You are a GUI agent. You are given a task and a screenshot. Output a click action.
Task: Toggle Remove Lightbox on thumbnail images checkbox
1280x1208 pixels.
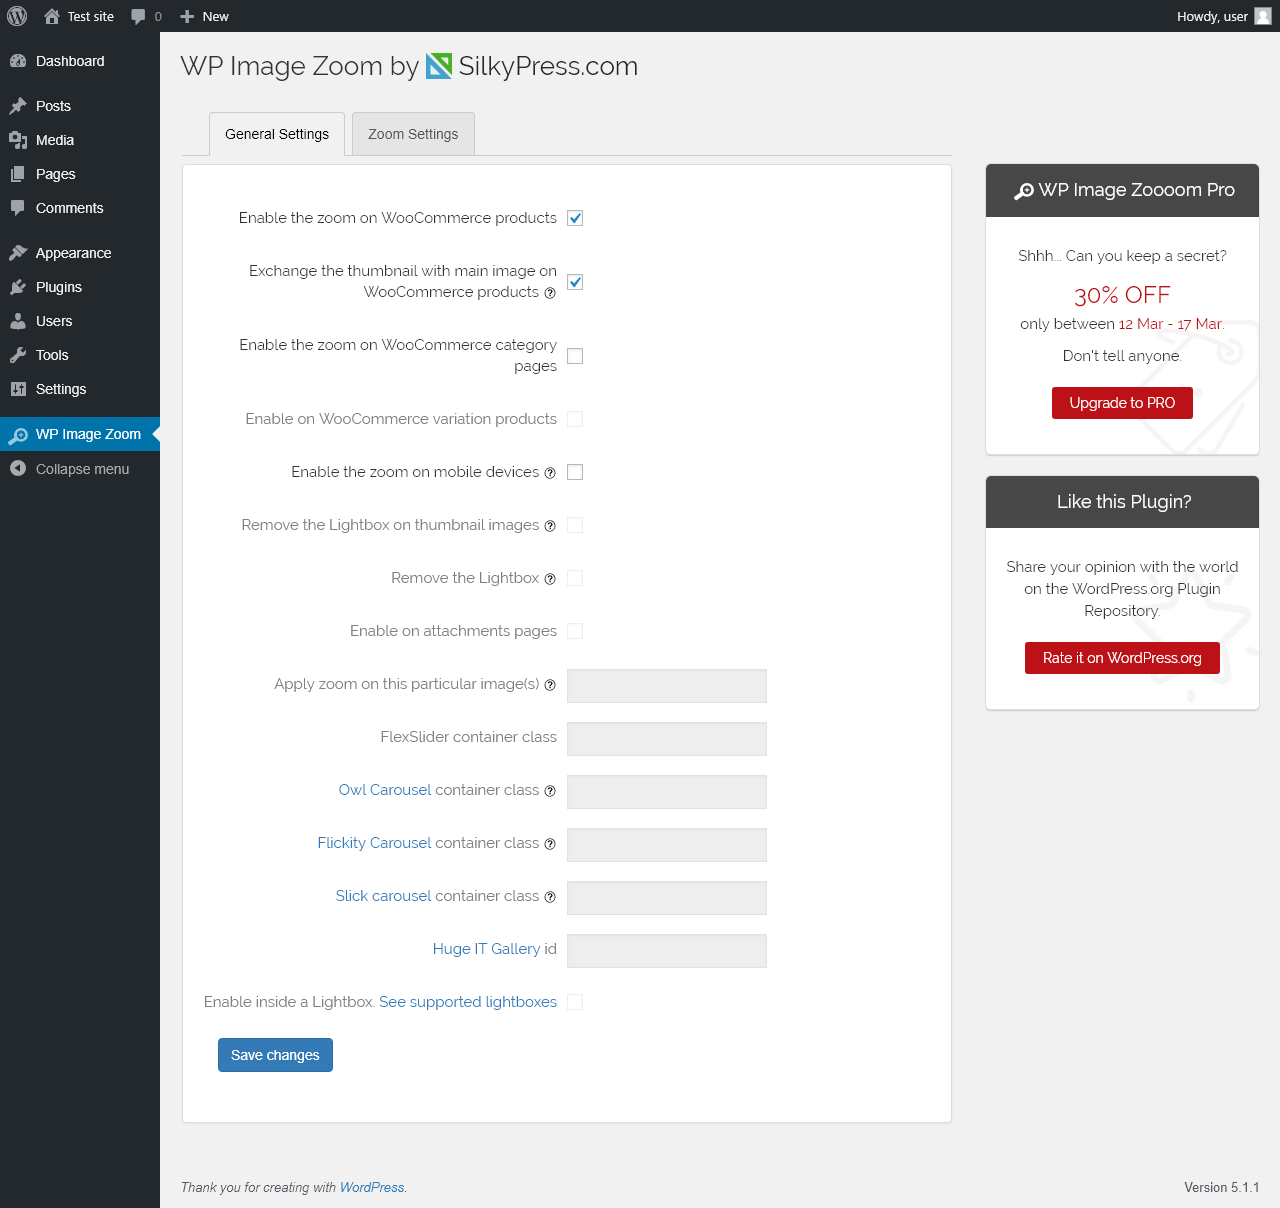pos(575,525)
